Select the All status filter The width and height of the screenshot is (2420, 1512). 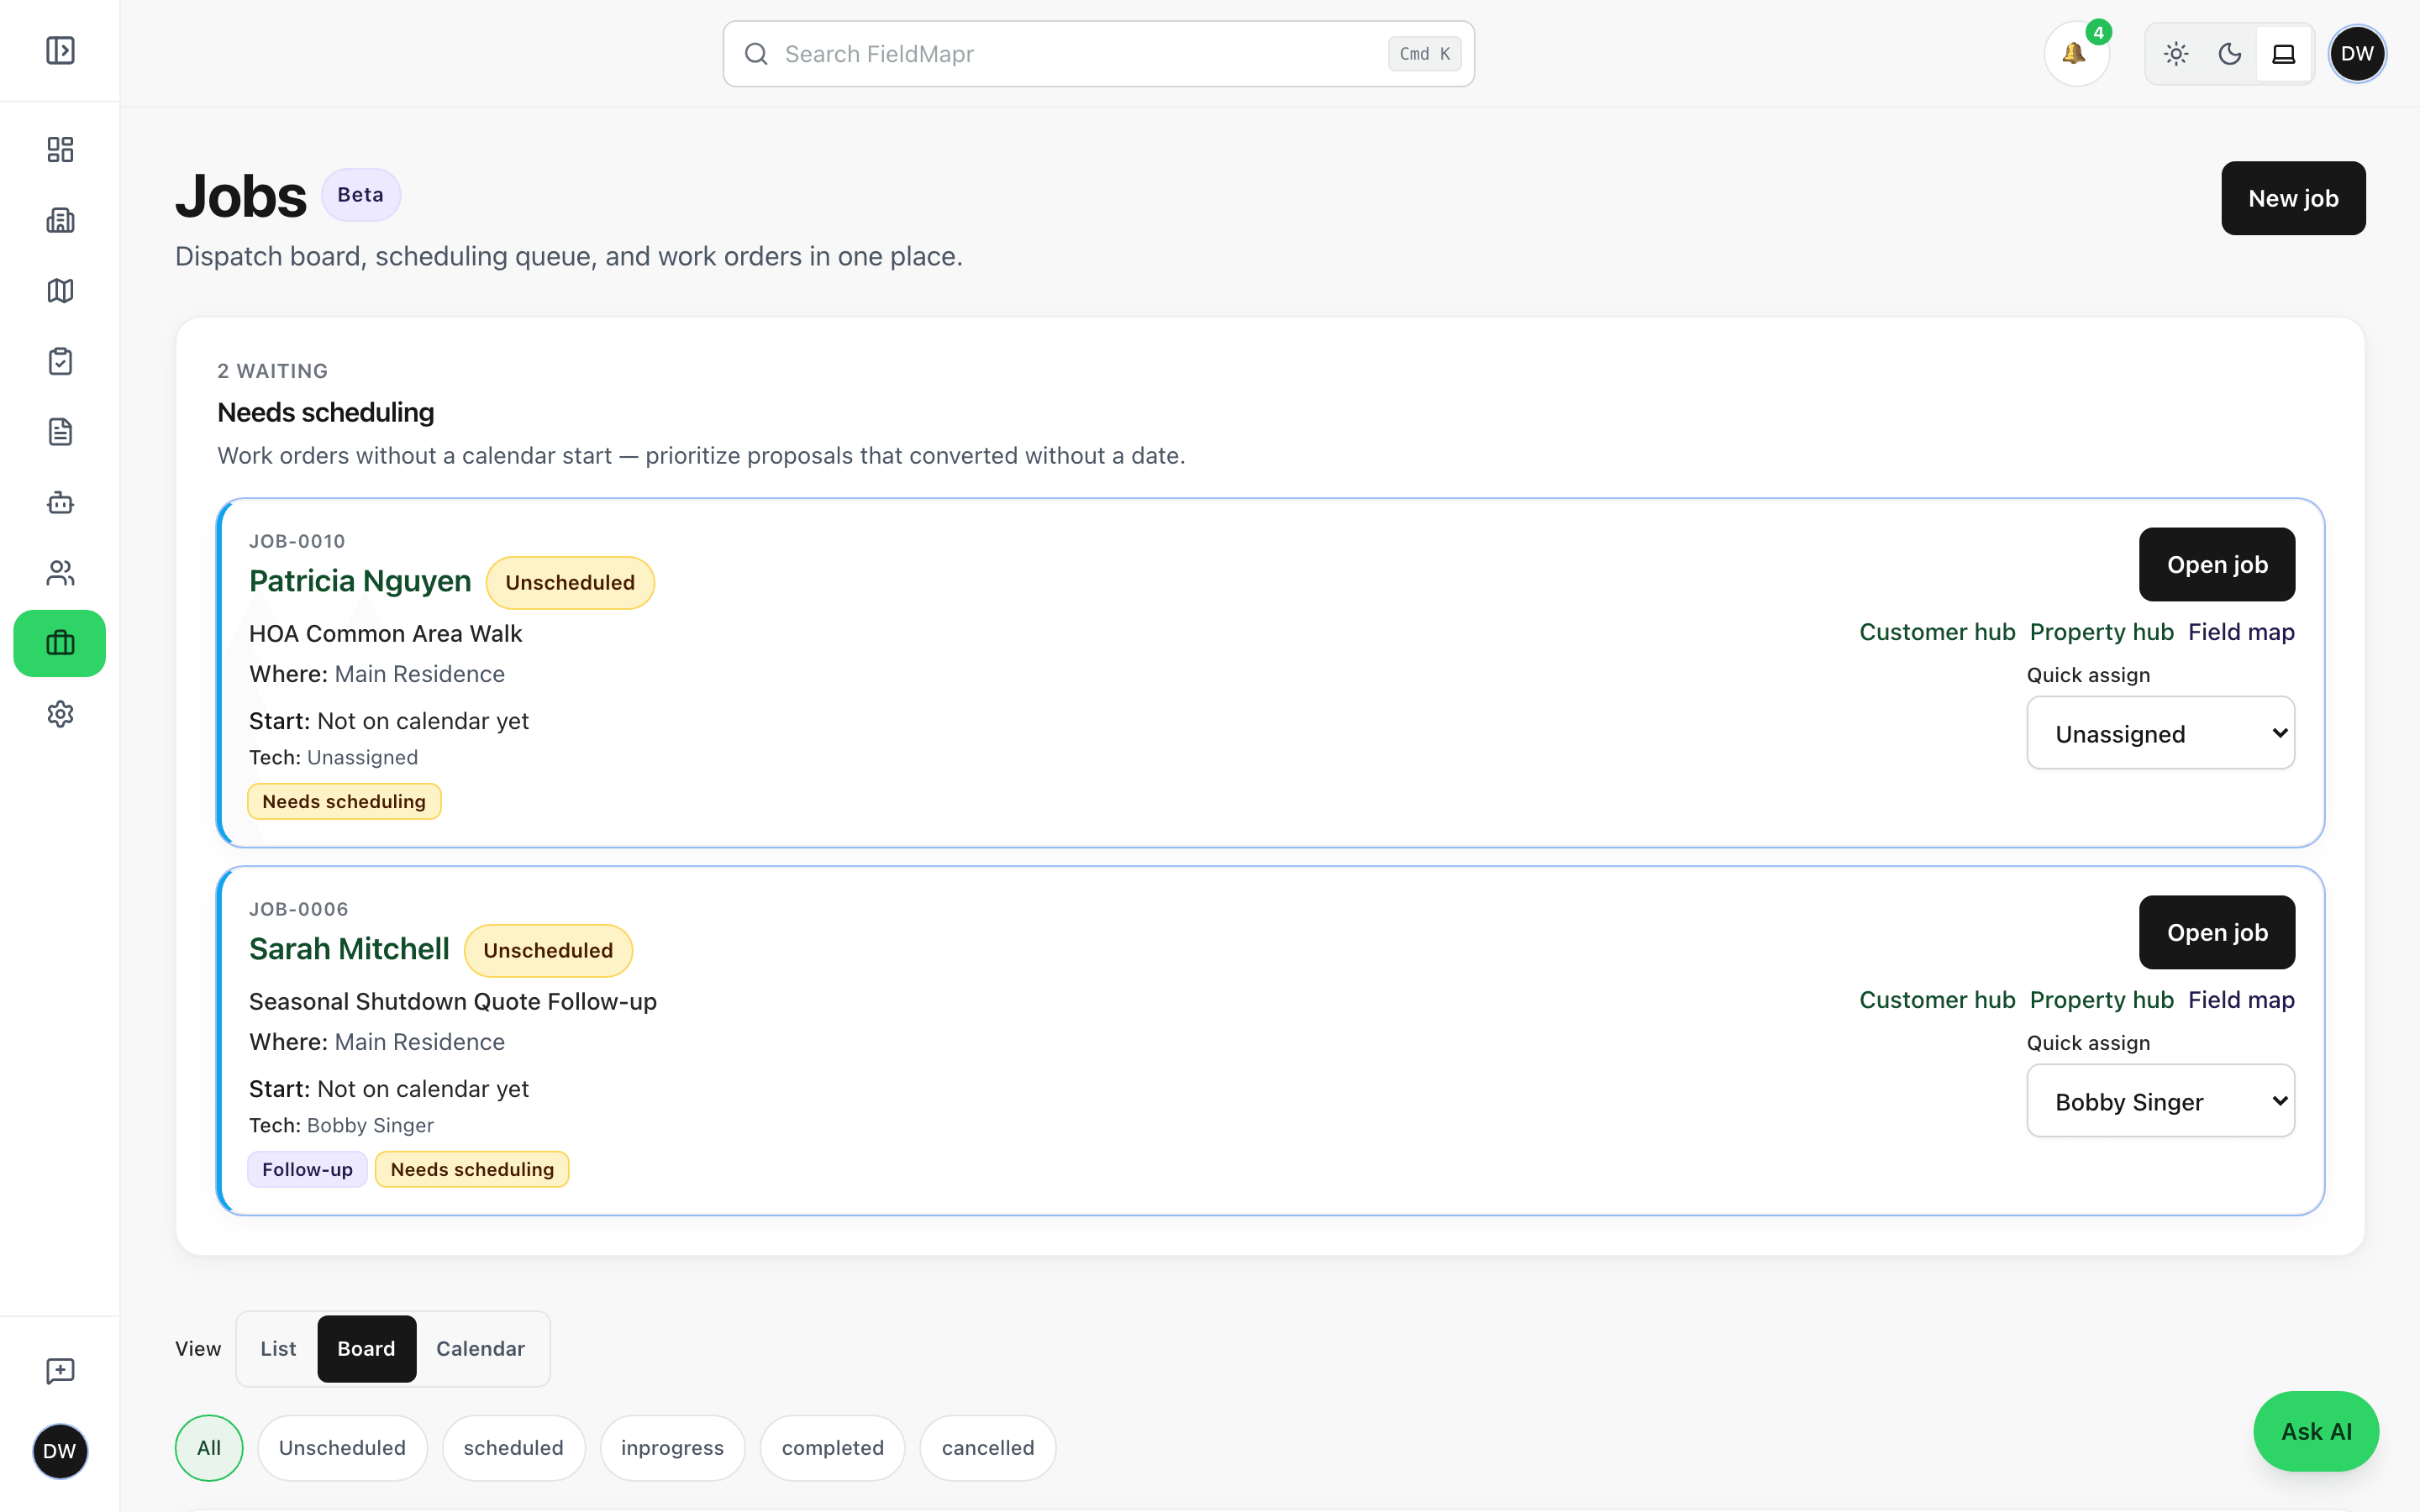(209, 1447)
